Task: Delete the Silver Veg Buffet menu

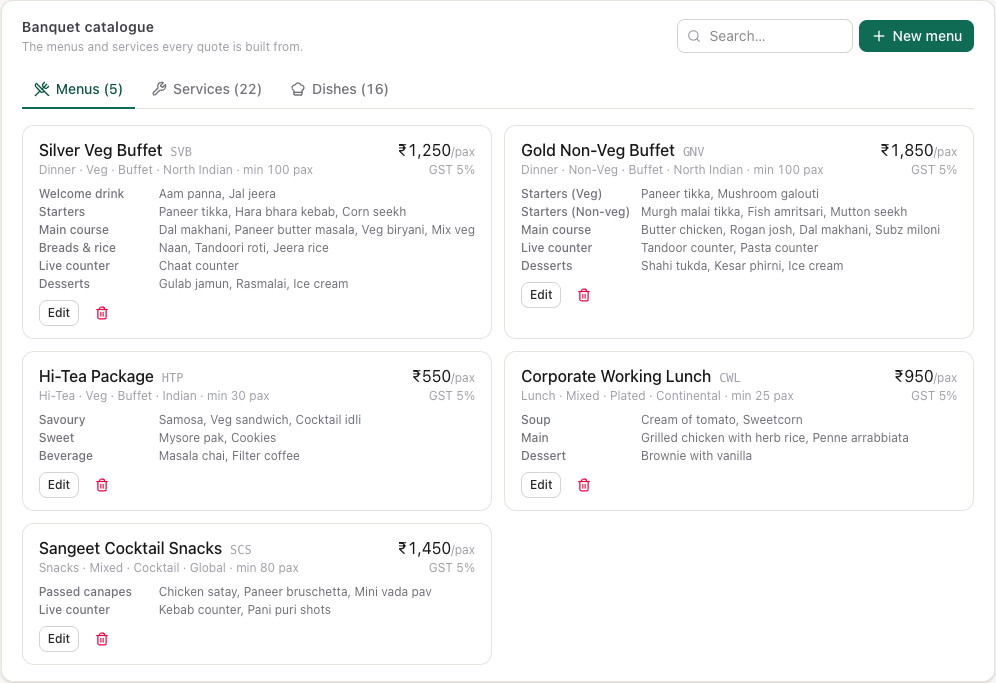Action: 102,313
